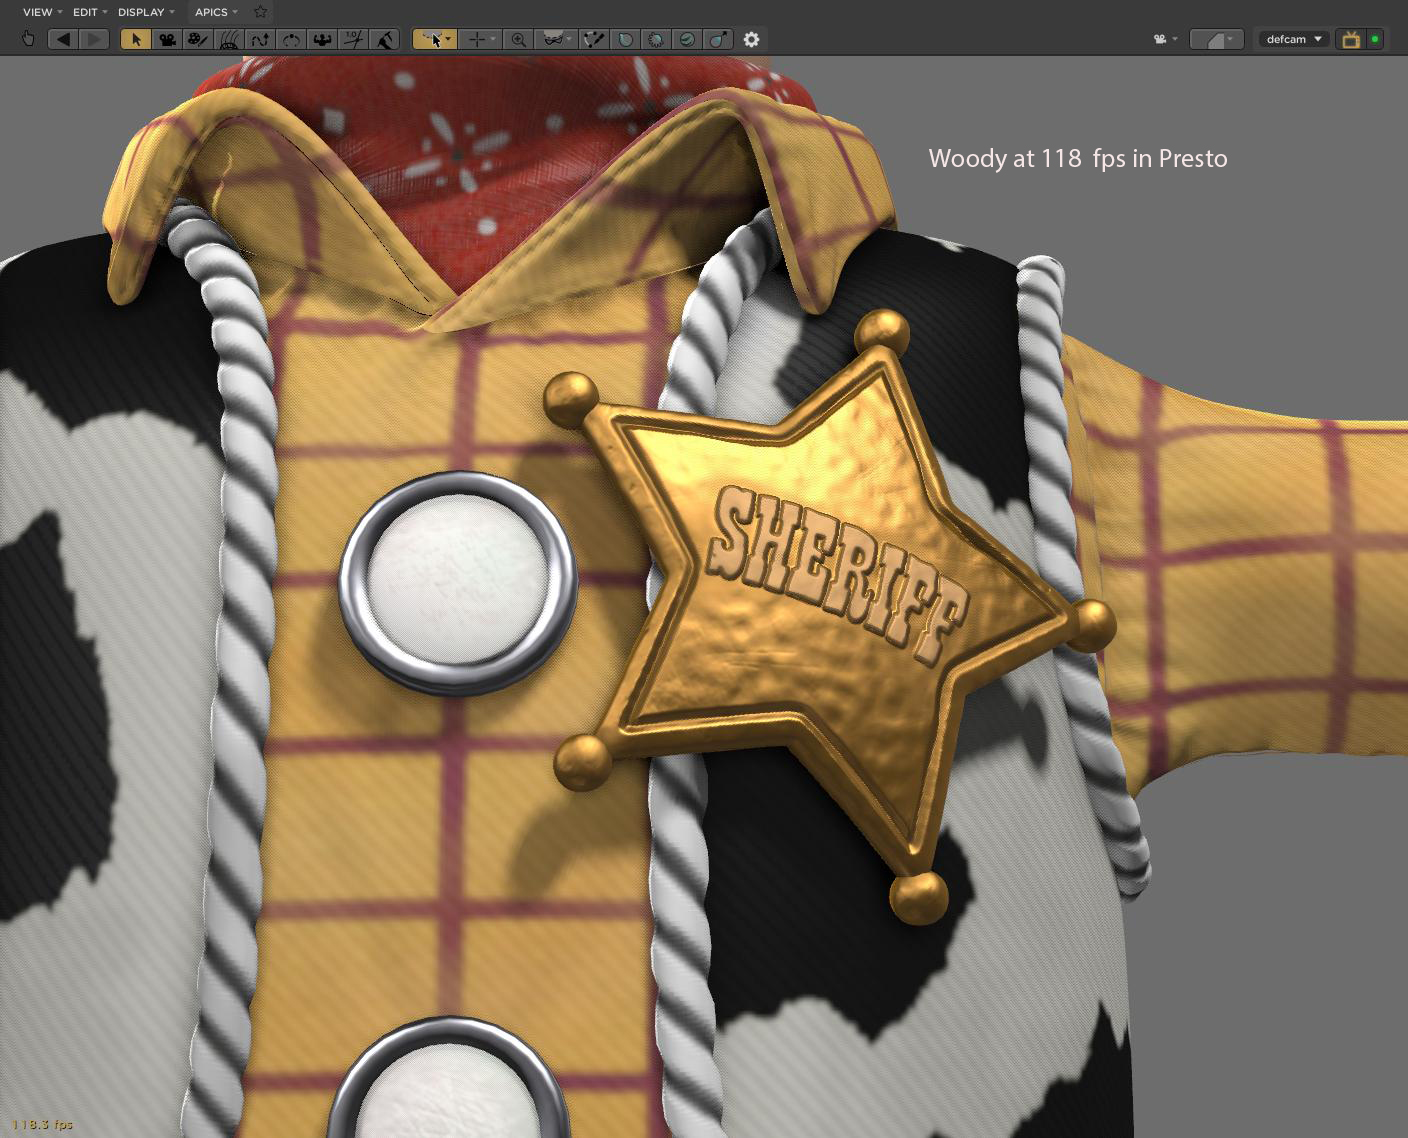Click the sphere with arrow icon
The height and width of the screenshot is (1138, 1408).
[x=718, y=39]
